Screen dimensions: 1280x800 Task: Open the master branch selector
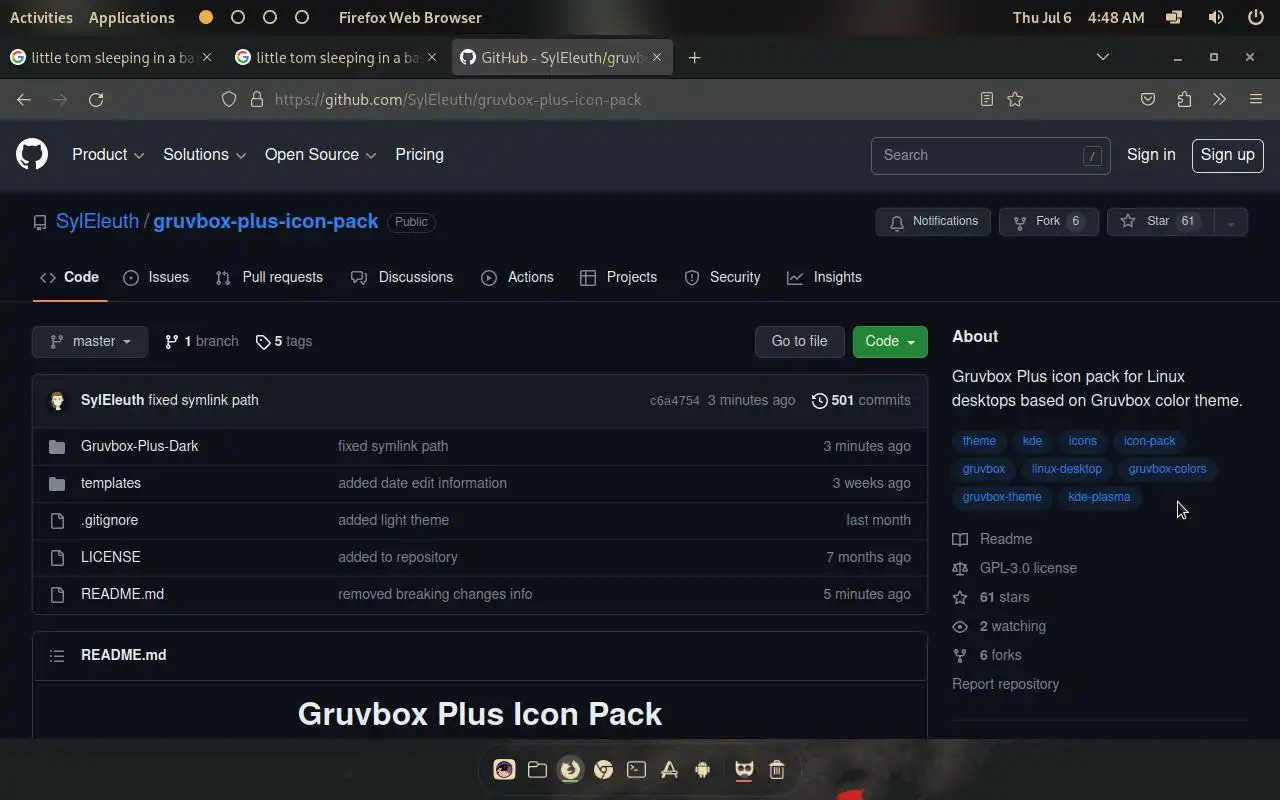[x=90, y=342]
